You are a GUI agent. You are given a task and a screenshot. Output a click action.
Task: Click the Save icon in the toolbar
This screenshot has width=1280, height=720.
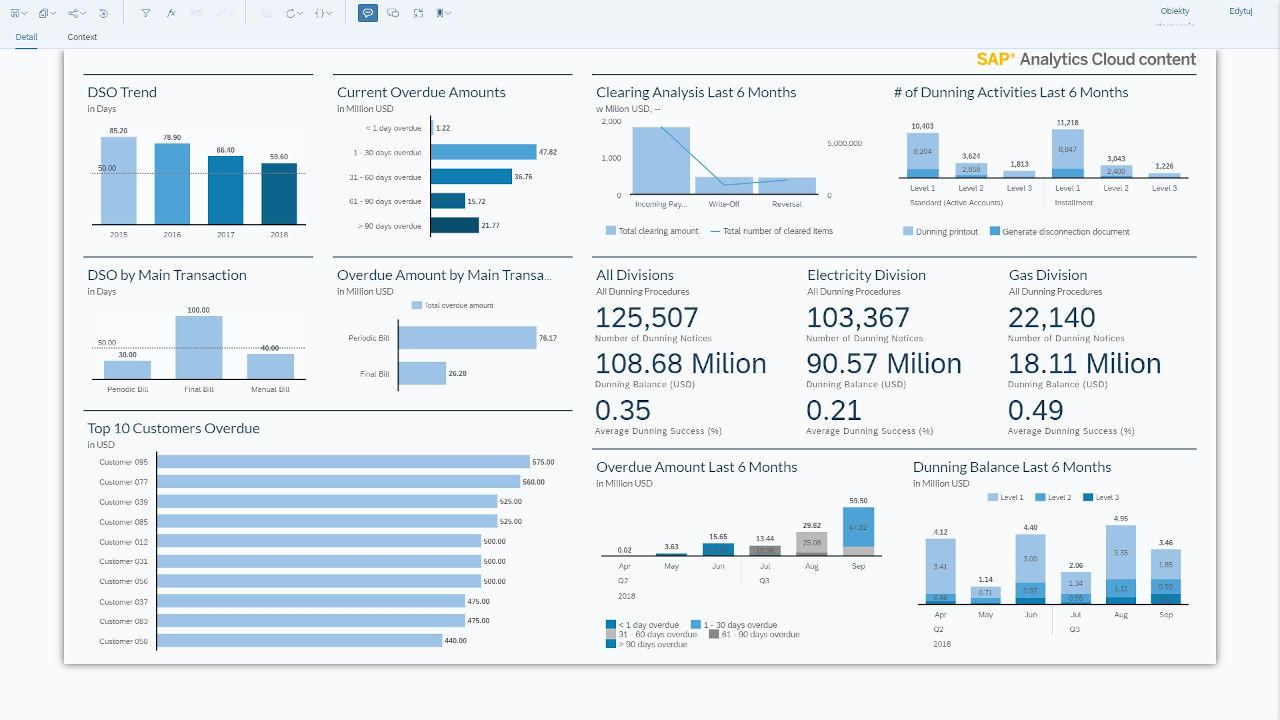pyautogui.click(x=15, y=13)
